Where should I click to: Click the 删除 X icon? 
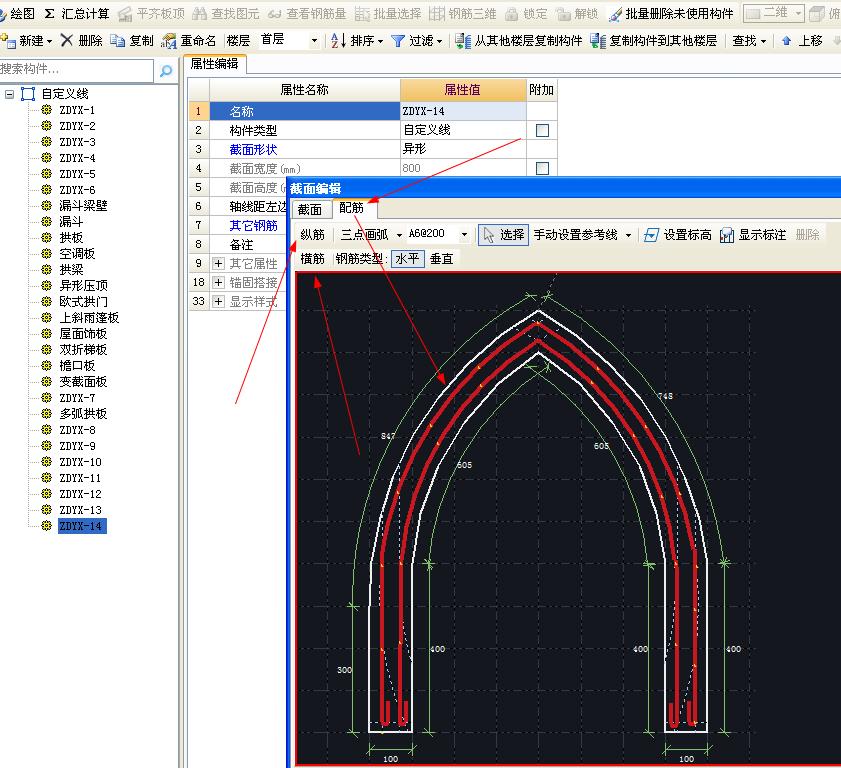(67, 40)
